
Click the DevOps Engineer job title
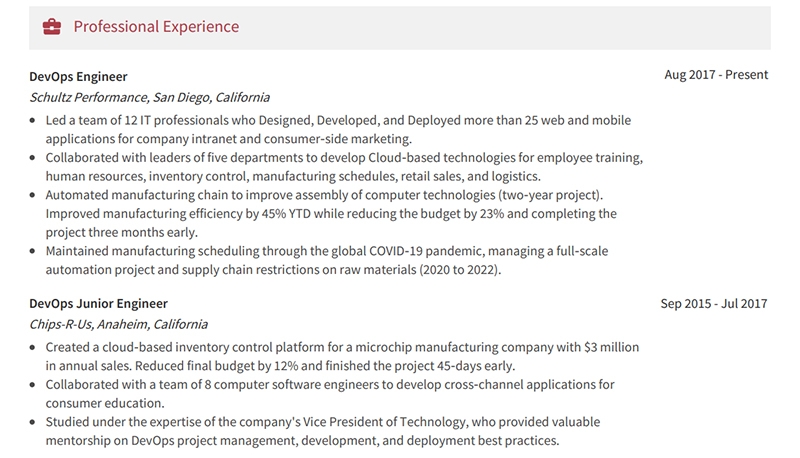[x=78, y=77]
